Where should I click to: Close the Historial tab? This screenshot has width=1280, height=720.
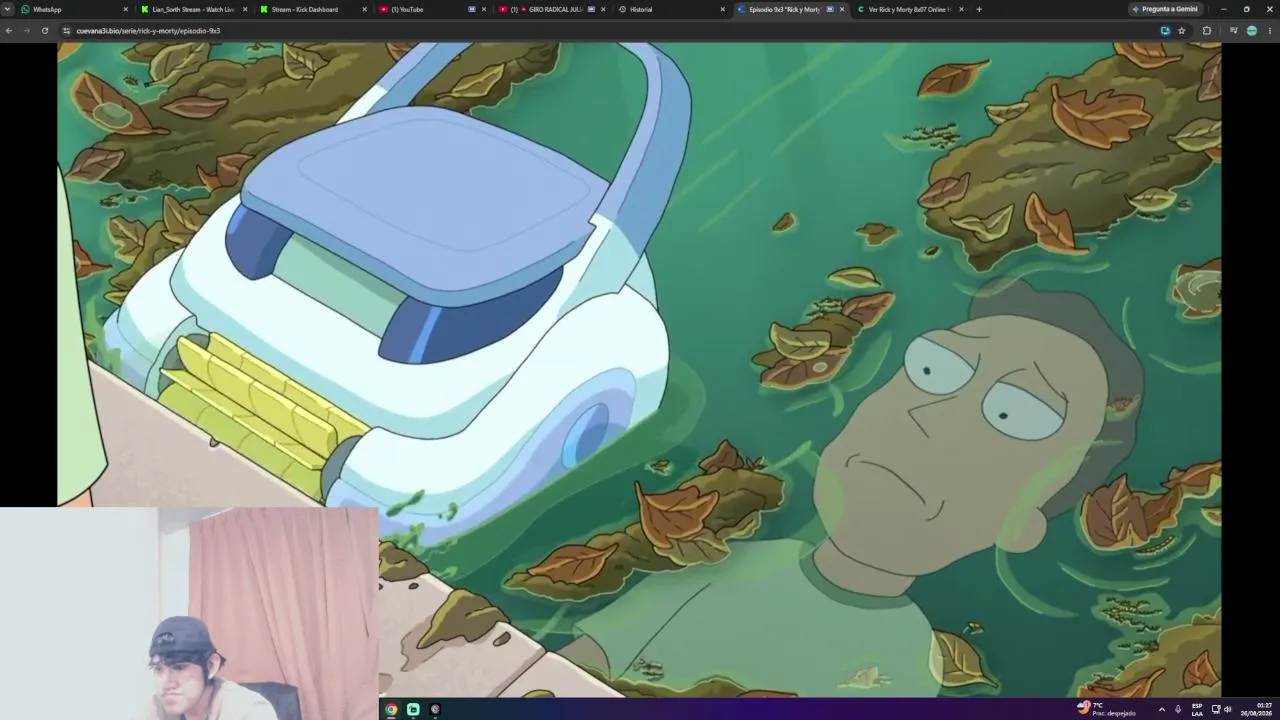point(722,9)
